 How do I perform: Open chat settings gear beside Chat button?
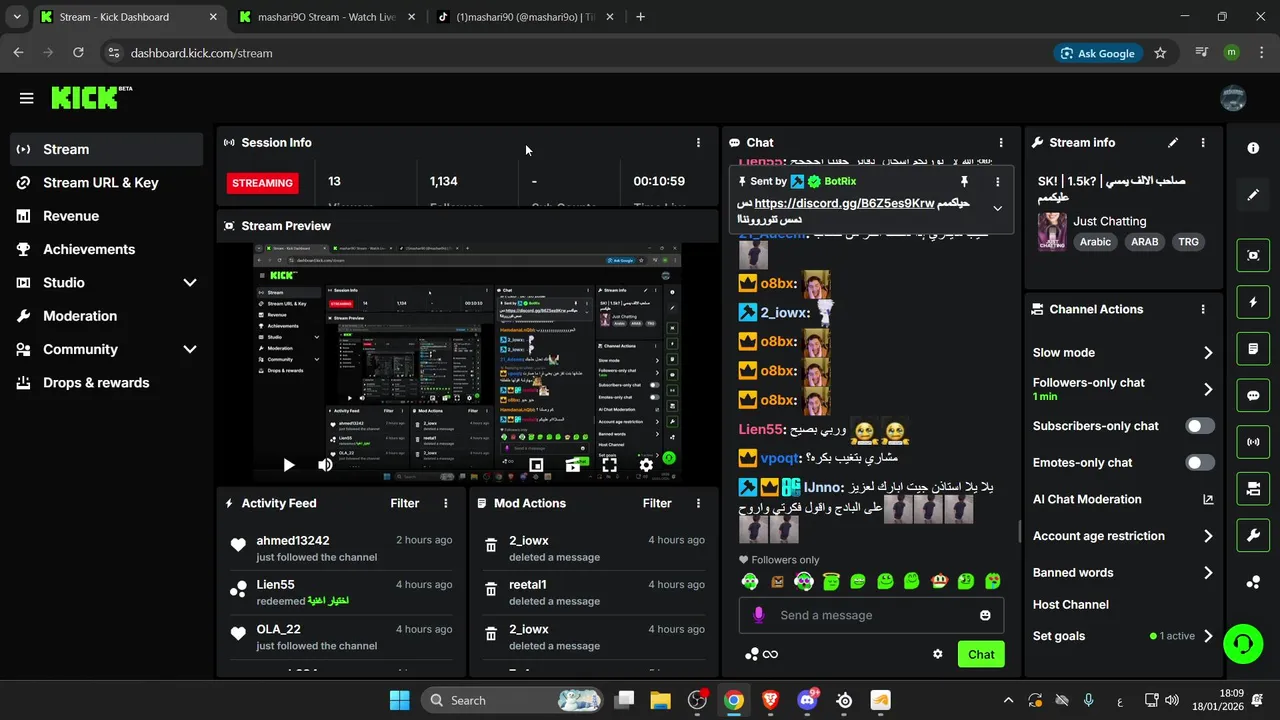(938, 654)
